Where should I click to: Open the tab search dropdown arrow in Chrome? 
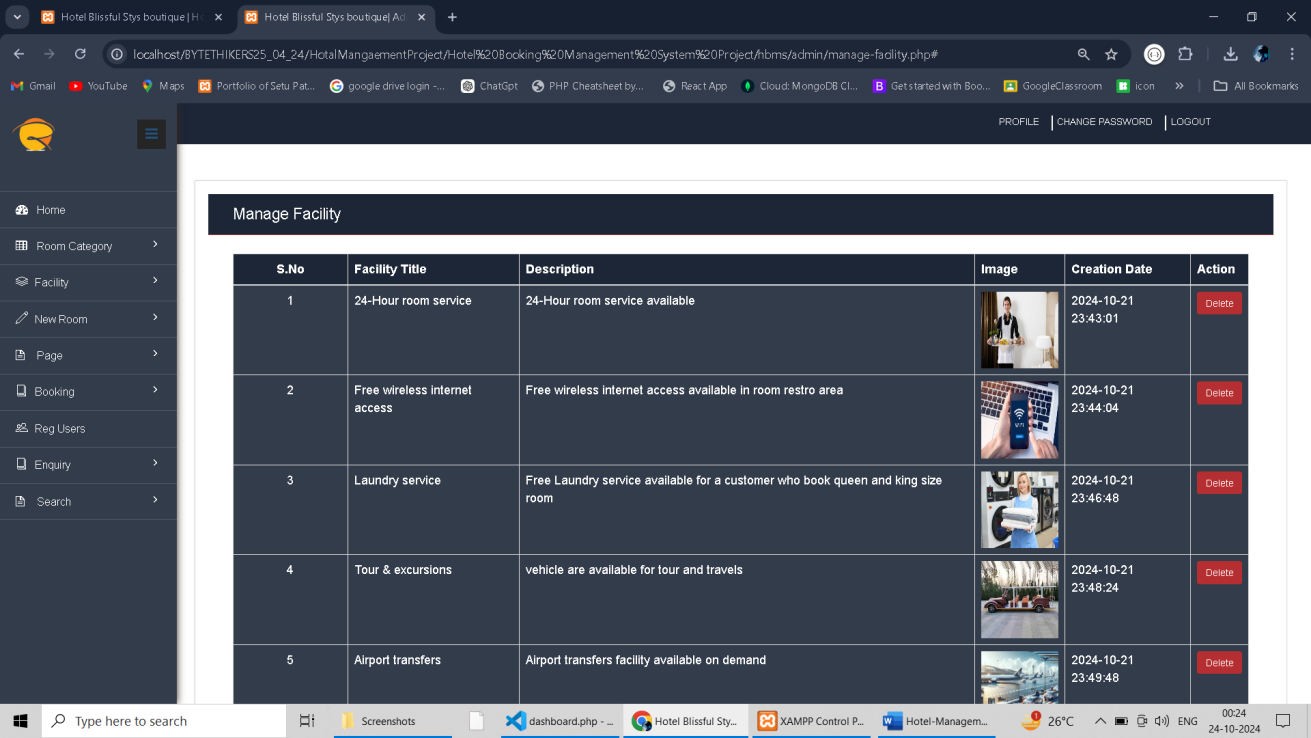pos(17,17)
